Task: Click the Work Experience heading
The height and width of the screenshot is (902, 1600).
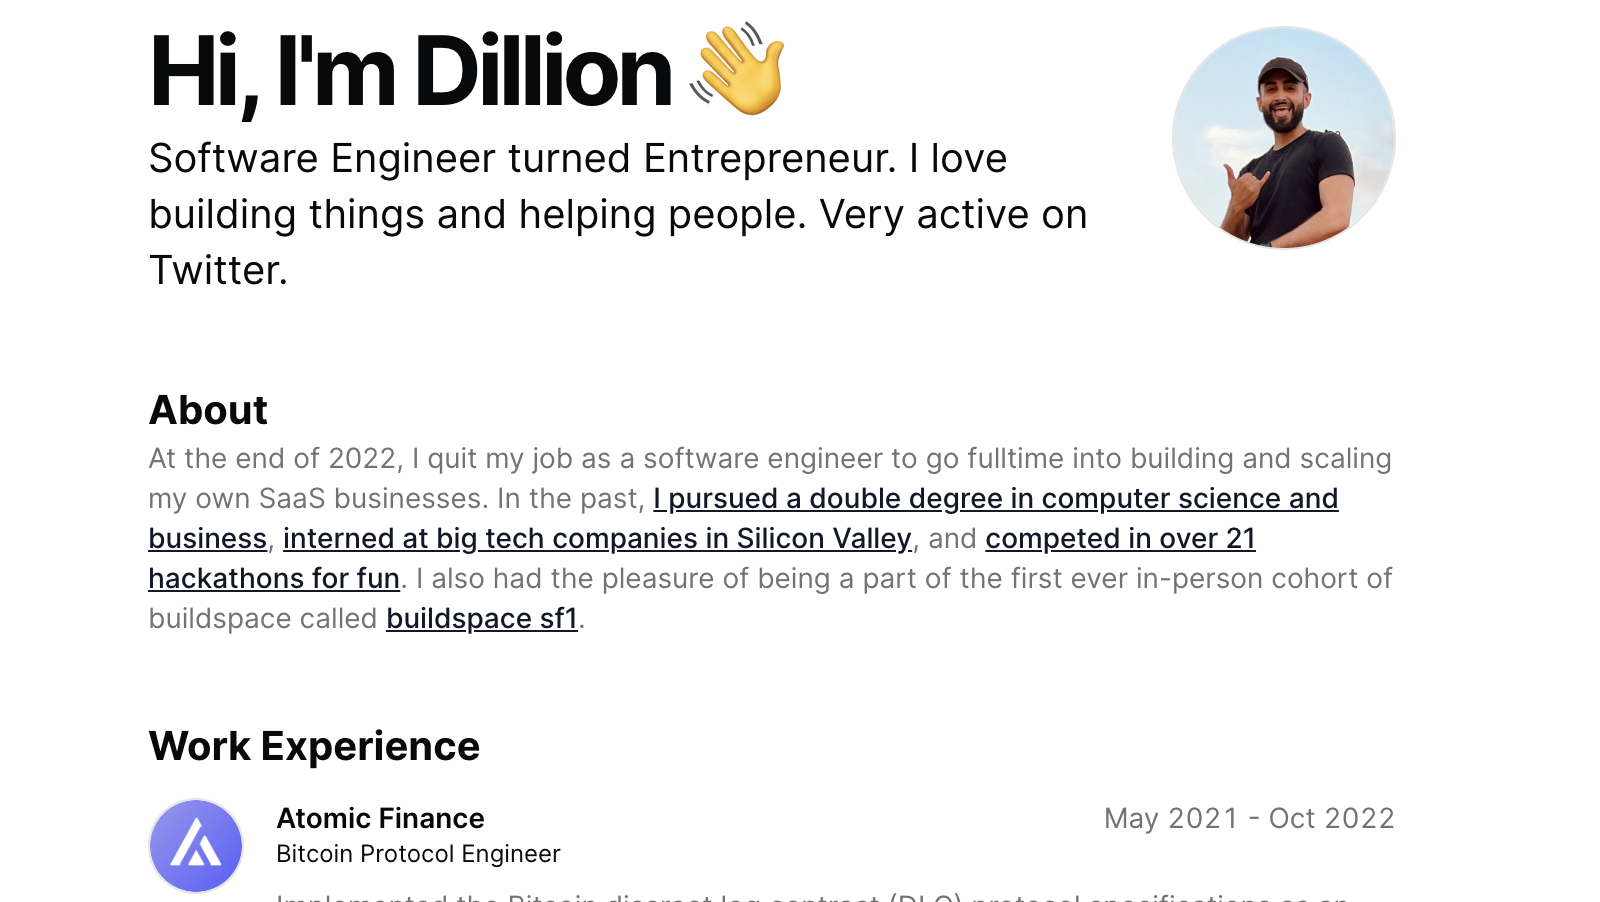Action: pyautogui.click(x=314, y=746)
